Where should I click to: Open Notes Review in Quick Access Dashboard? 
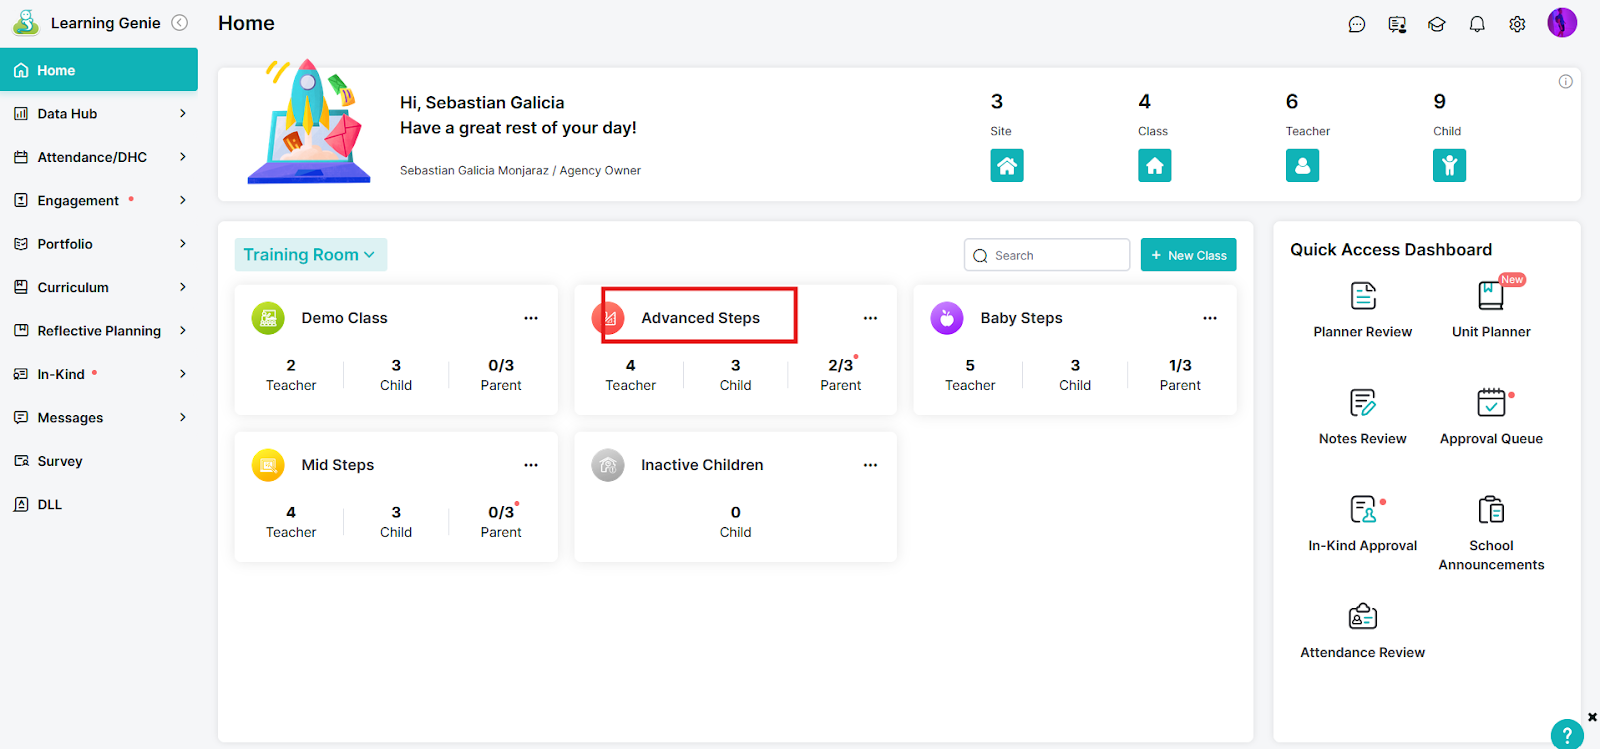(x=1362, y=404)
